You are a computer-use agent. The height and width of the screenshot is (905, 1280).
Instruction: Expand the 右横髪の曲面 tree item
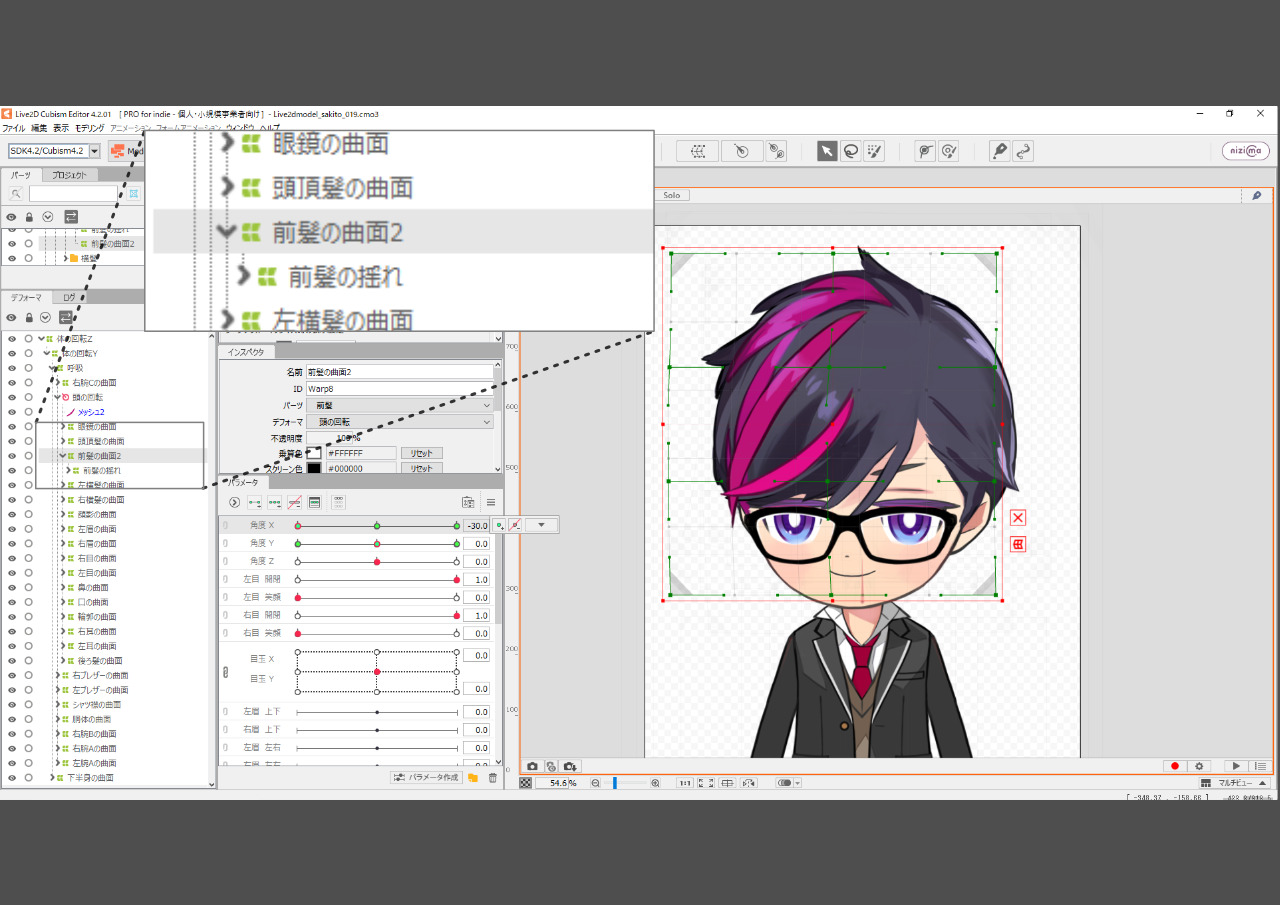[62, 499]
